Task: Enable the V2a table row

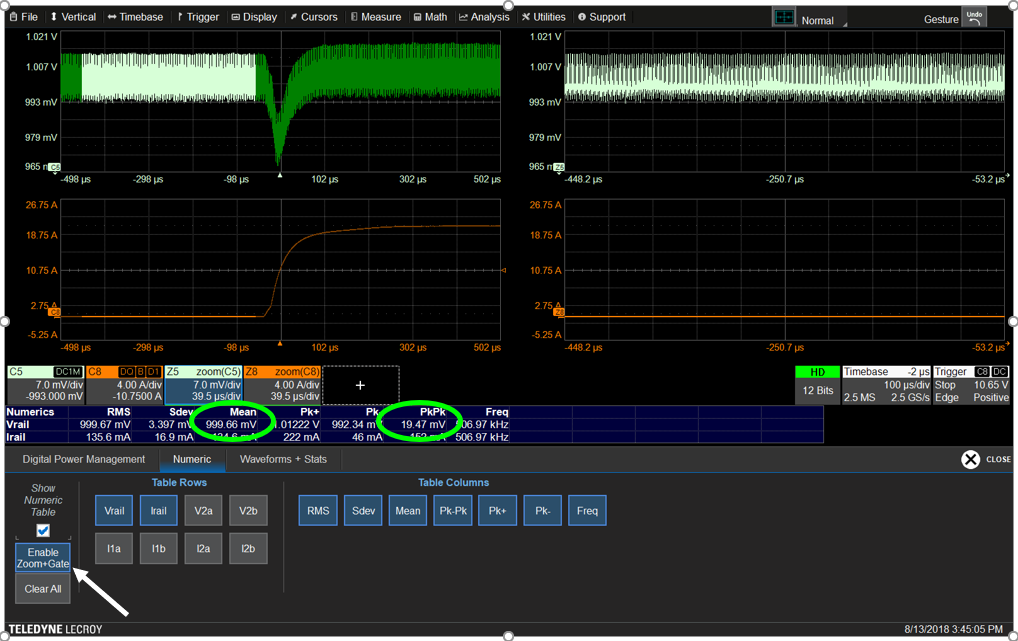Action: tap(204, 511)
